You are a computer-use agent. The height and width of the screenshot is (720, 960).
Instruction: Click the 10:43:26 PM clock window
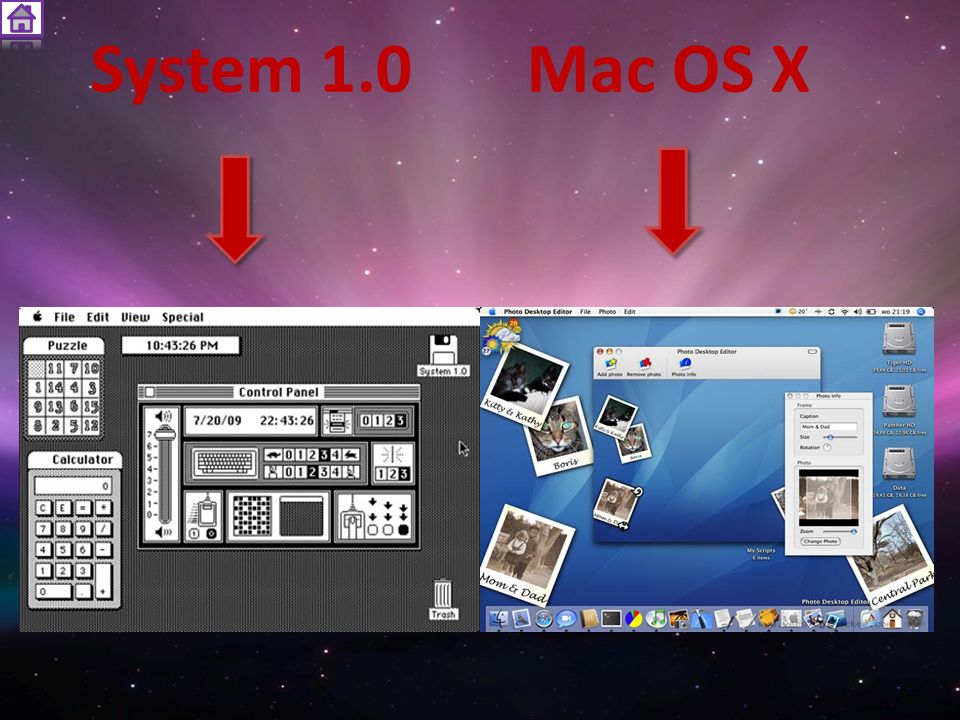click(x=181, y=345)
